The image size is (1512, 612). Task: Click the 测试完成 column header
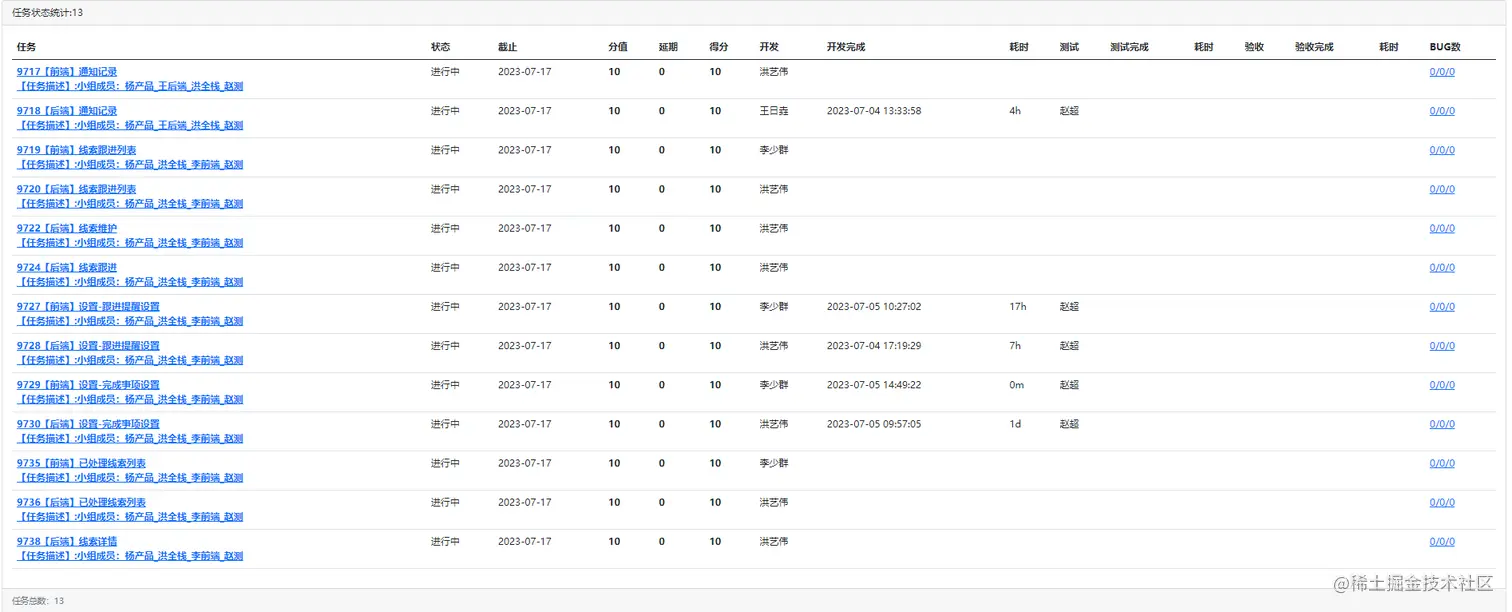pos(1129,47)
